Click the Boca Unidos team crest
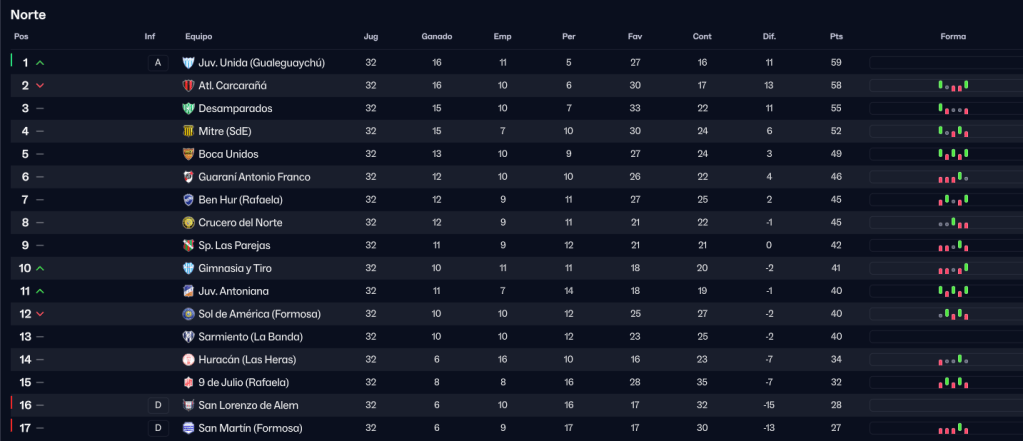The image size is (1023, 441). tap(188, 154)
